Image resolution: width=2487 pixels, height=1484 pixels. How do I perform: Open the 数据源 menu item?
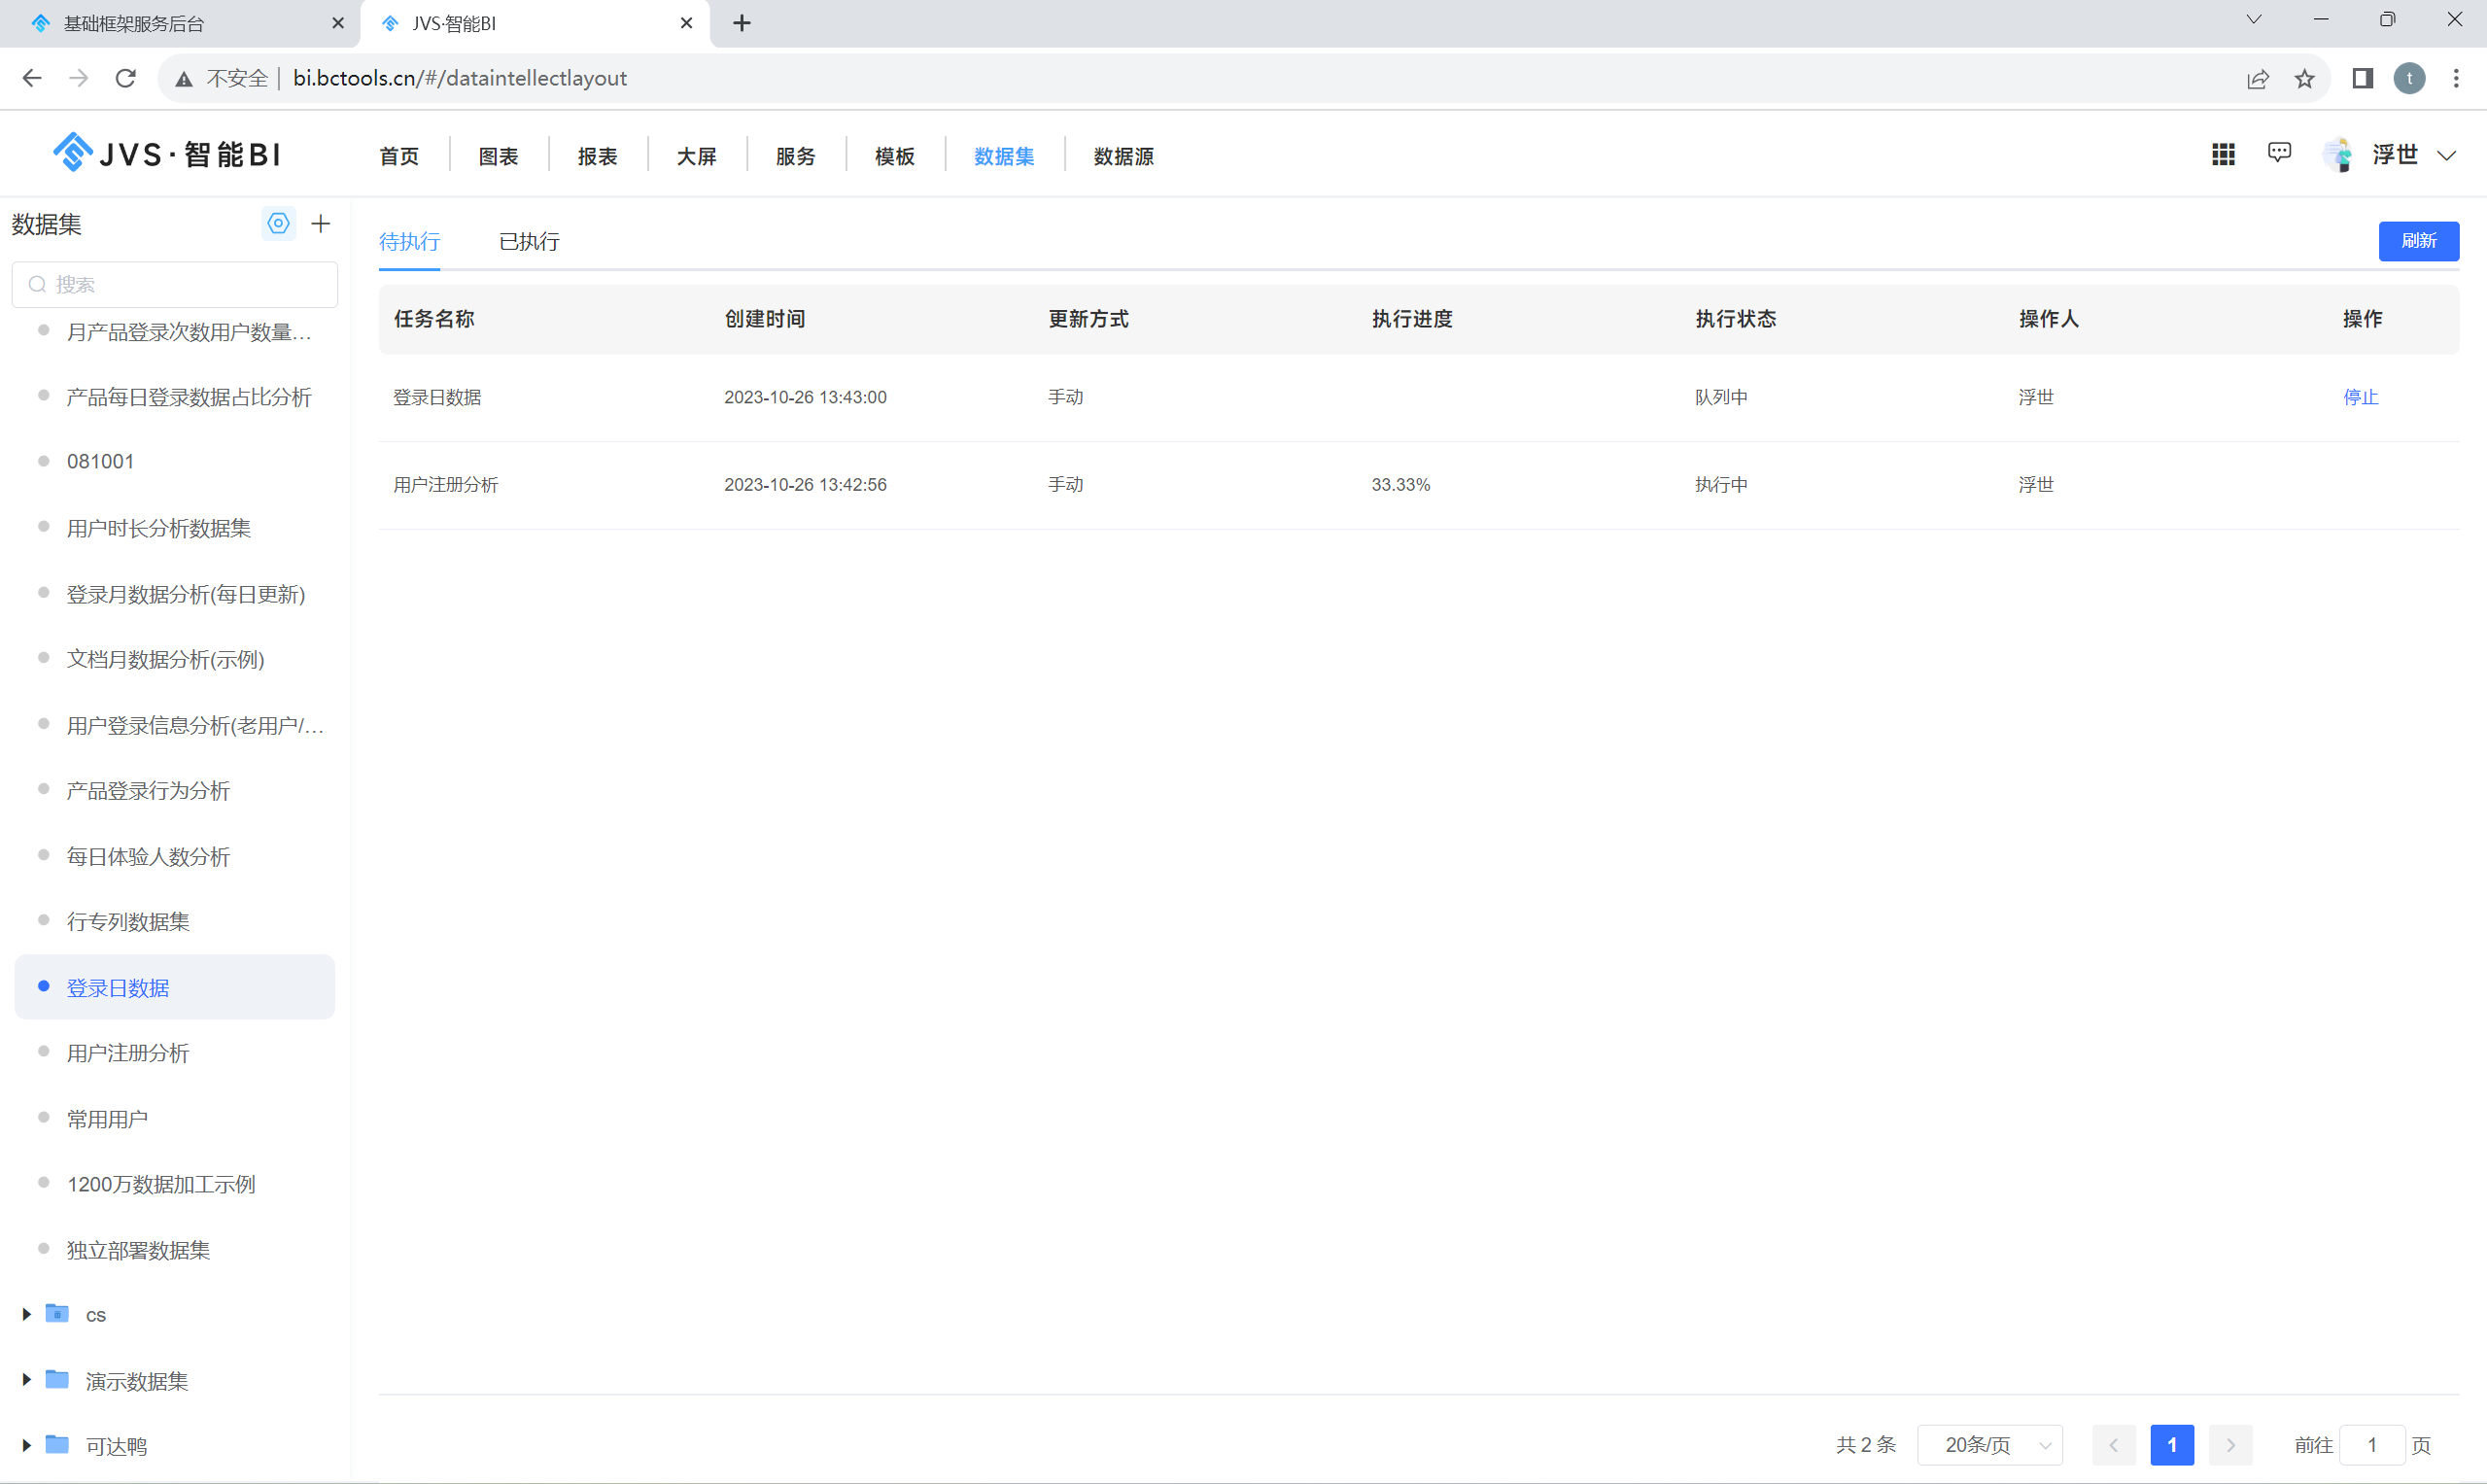click(x=1123, y=156)
